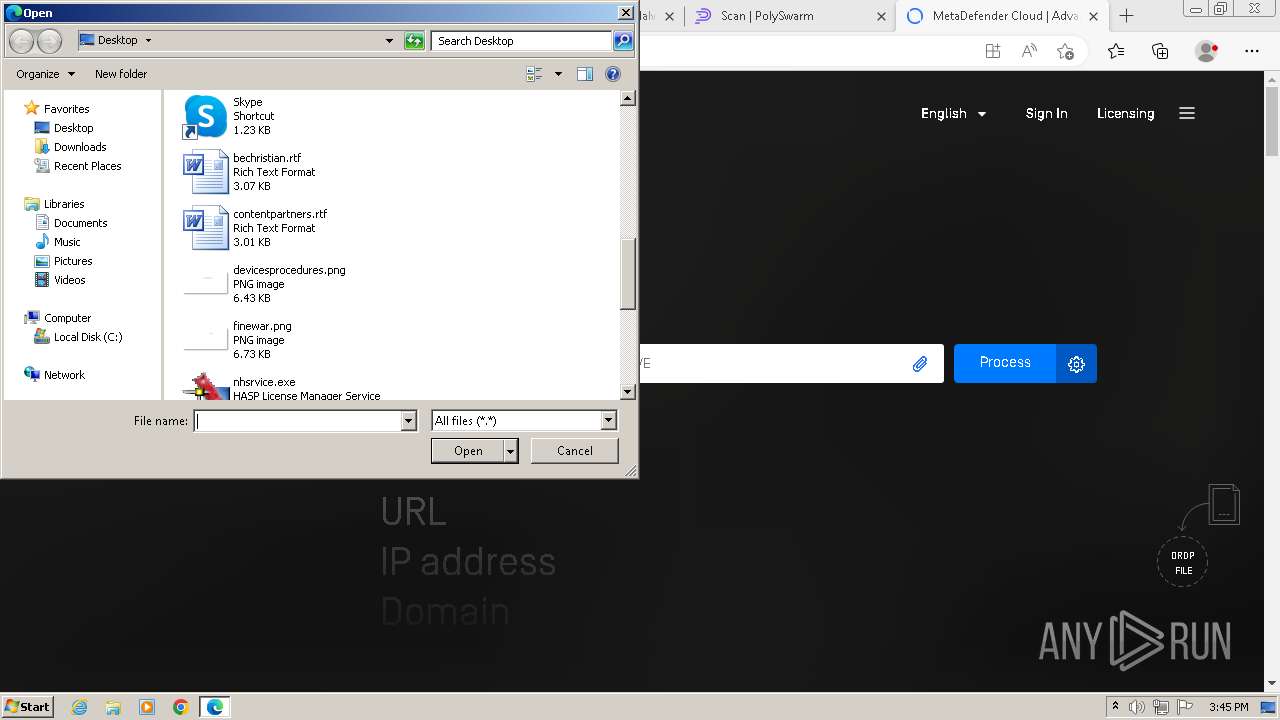The height and width of the screenshot is (720, 1280).
Task: Select the Skype shortcut icon
Action: tap(205, 116)
